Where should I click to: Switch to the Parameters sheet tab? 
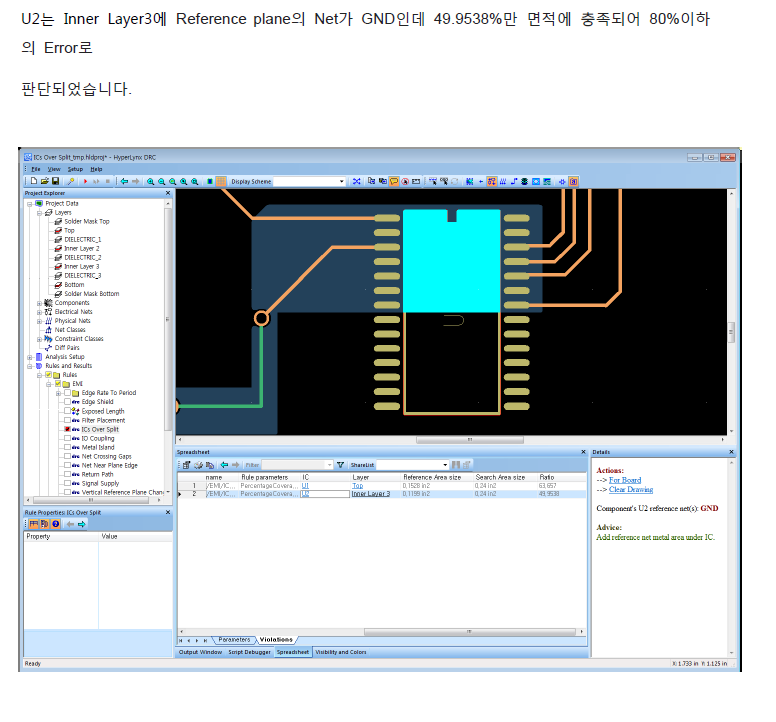pos(233,639)
